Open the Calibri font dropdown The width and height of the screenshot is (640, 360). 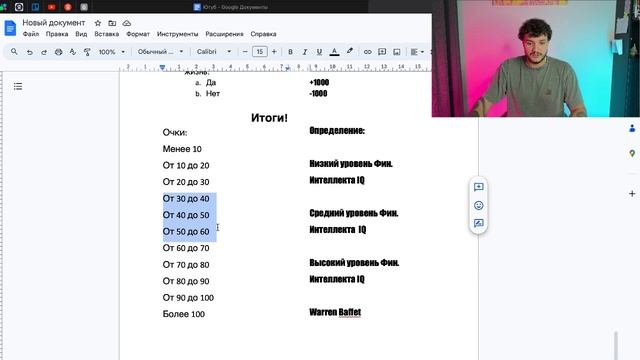tap(213, 52)
